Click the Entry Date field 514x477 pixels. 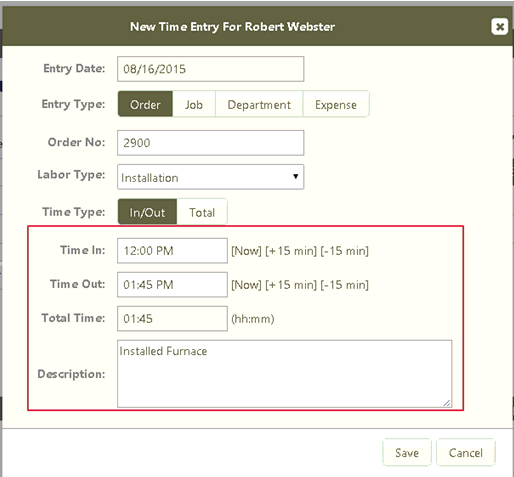click(x=210, y=69)
